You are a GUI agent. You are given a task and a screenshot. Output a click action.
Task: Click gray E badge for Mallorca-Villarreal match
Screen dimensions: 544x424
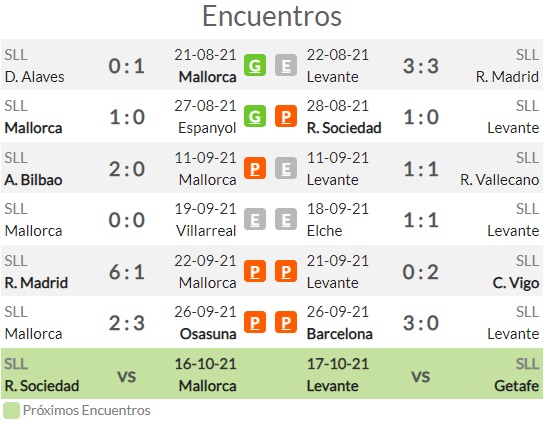click(255, 219)
